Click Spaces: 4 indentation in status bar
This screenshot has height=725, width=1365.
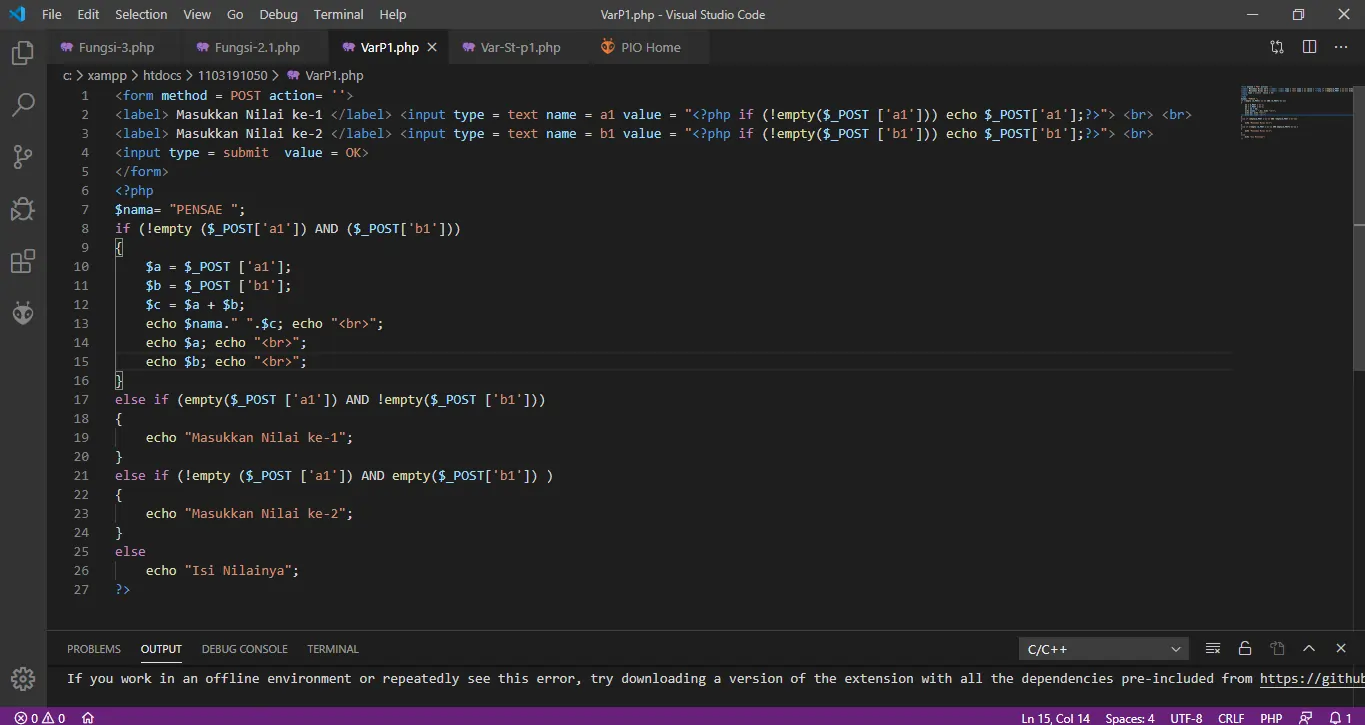pyautogui.click(x=1130, y=717)
